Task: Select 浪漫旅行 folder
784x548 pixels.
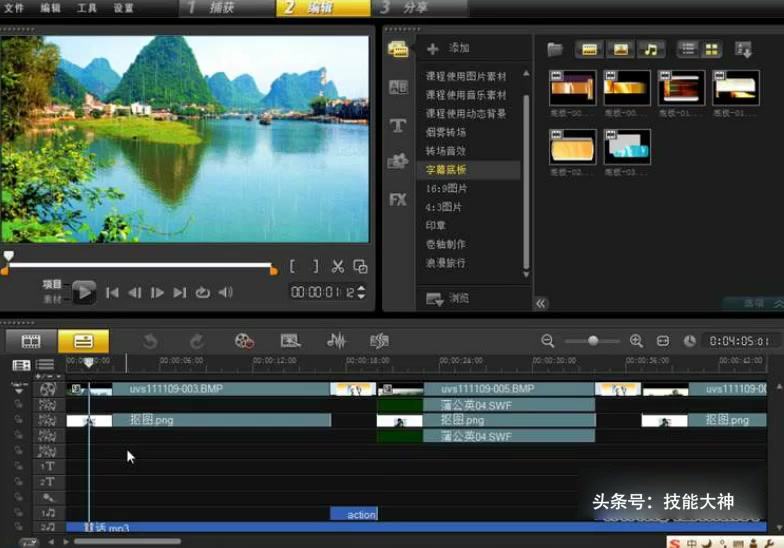Action: click(446, 263)
